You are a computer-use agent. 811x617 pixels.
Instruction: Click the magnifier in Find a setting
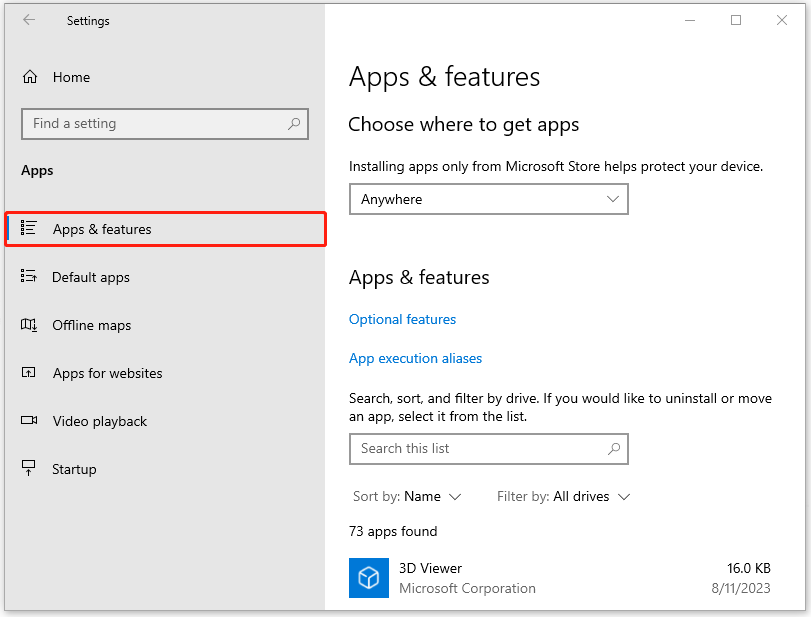[x=294, y=124]
